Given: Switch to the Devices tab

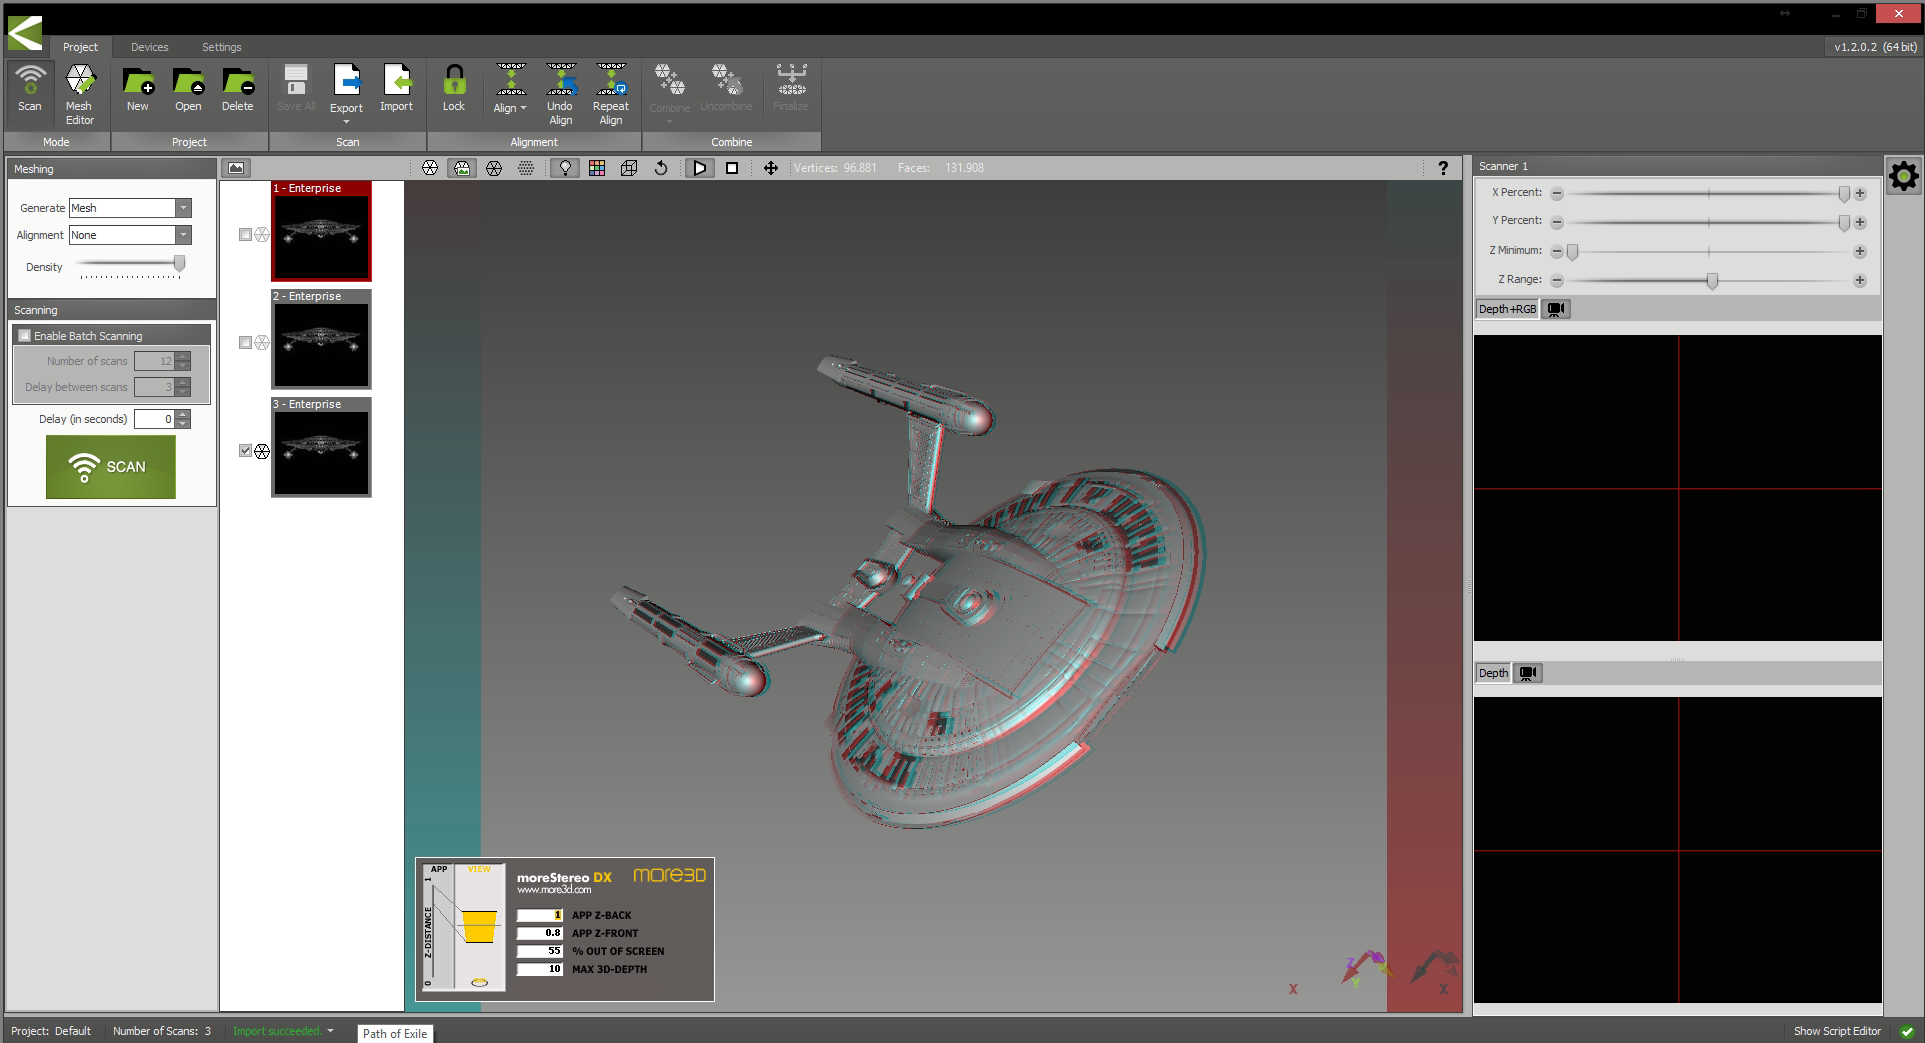Looking at the screenshot, I should tap(150, 47).
